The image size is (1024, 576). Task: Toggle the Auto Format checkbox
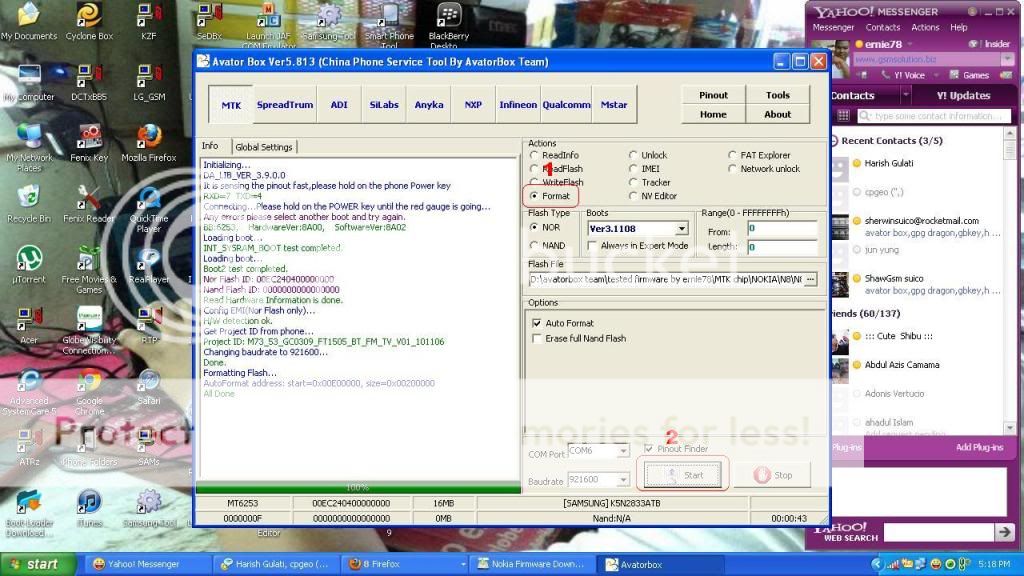click(x=537, y=323)
